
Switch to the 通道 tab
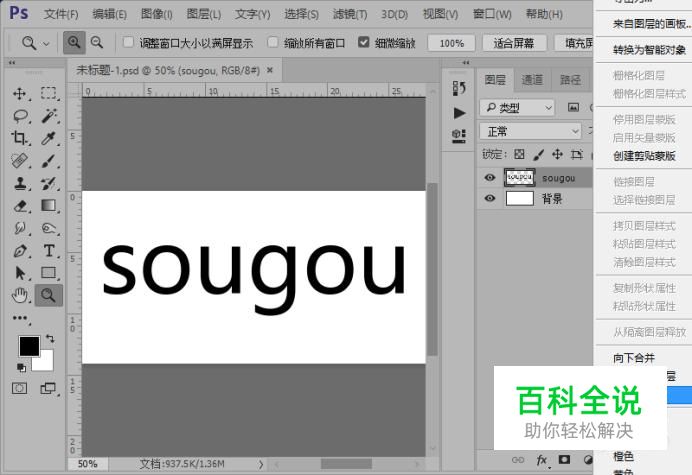coord(532,80)
